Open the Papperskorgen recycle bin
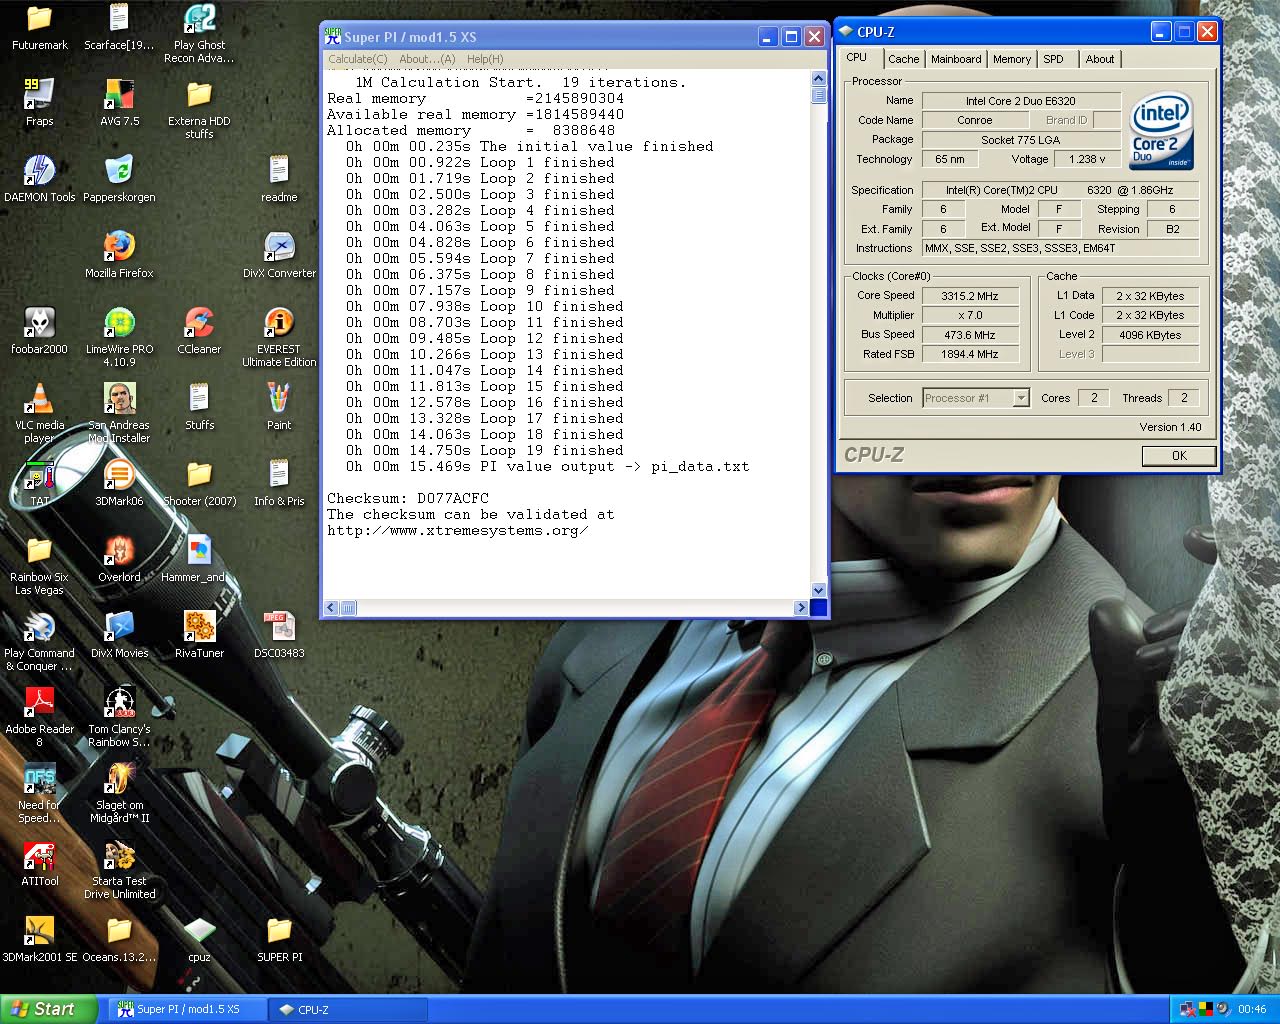The width and height of the screenshot is (1280, 1024). pyautogui.click(x=119, y=171)
